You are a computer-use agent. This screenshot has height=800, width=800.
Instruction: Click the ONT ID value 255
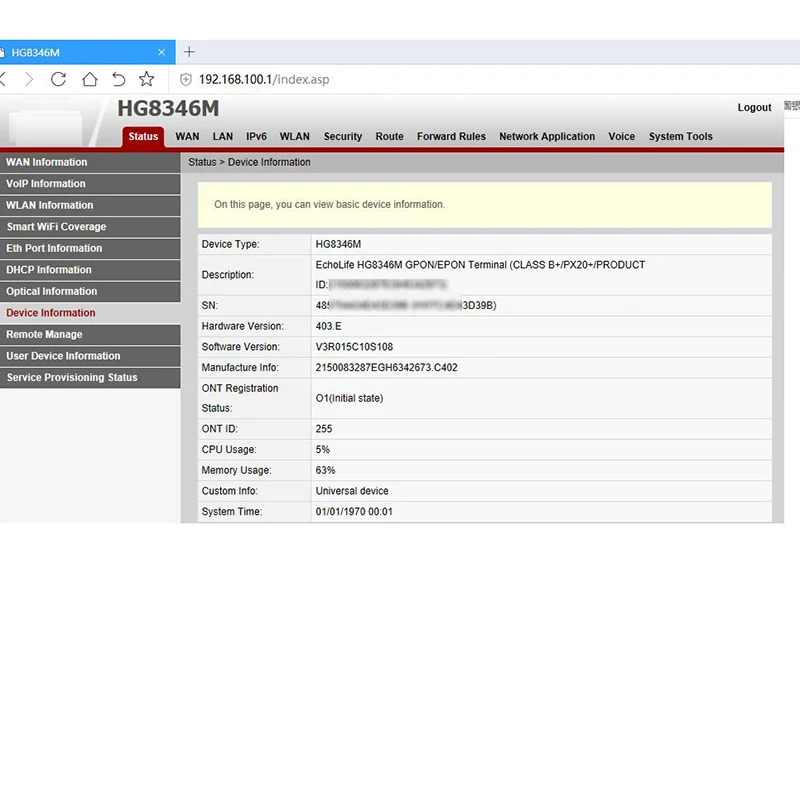coord(323,429)
